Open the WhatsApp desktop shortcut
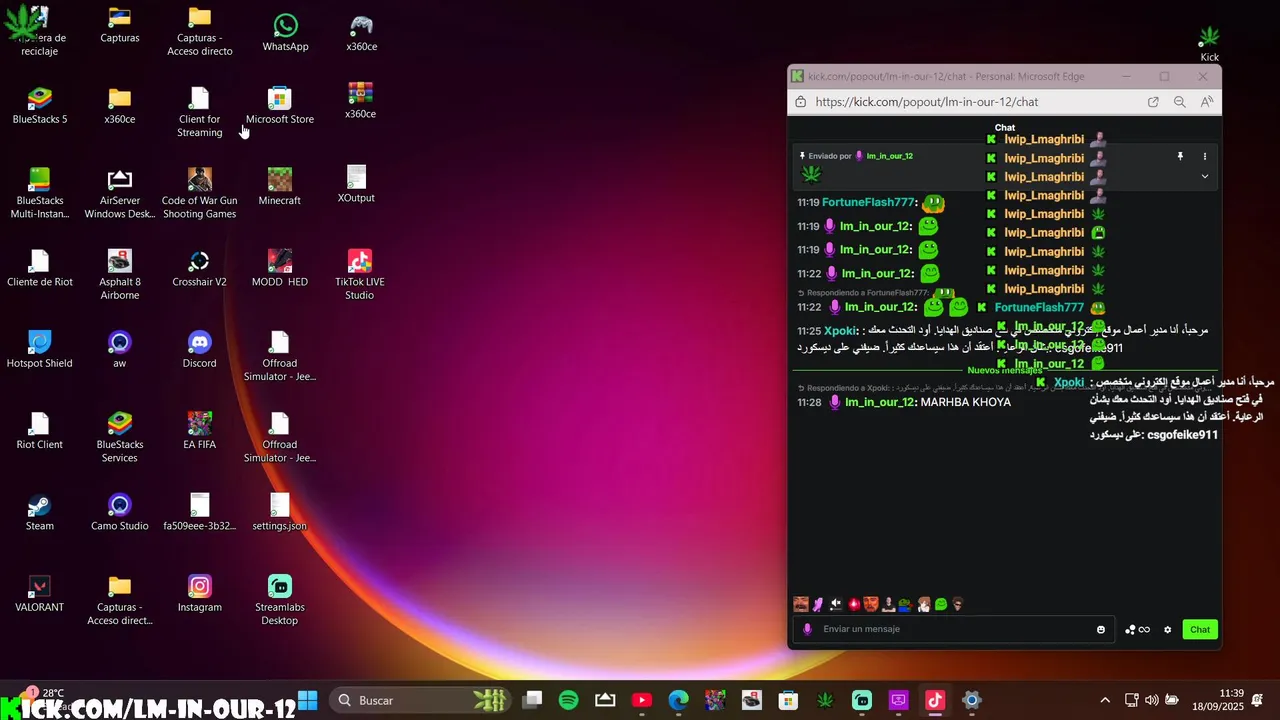The image size is (1280, 720). coord(285,33)
